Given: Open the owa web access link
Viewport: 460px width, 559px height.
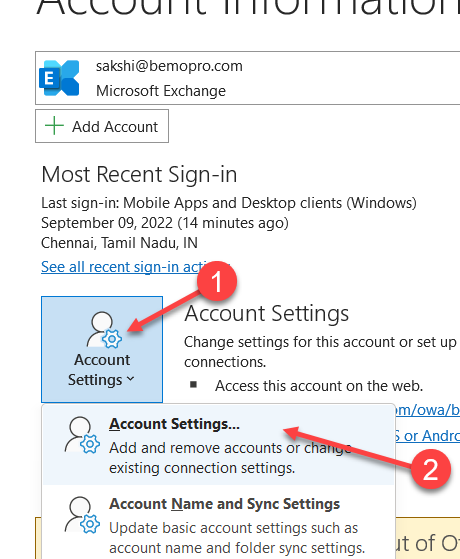Looking at the screenshot, I should point(427,410).
